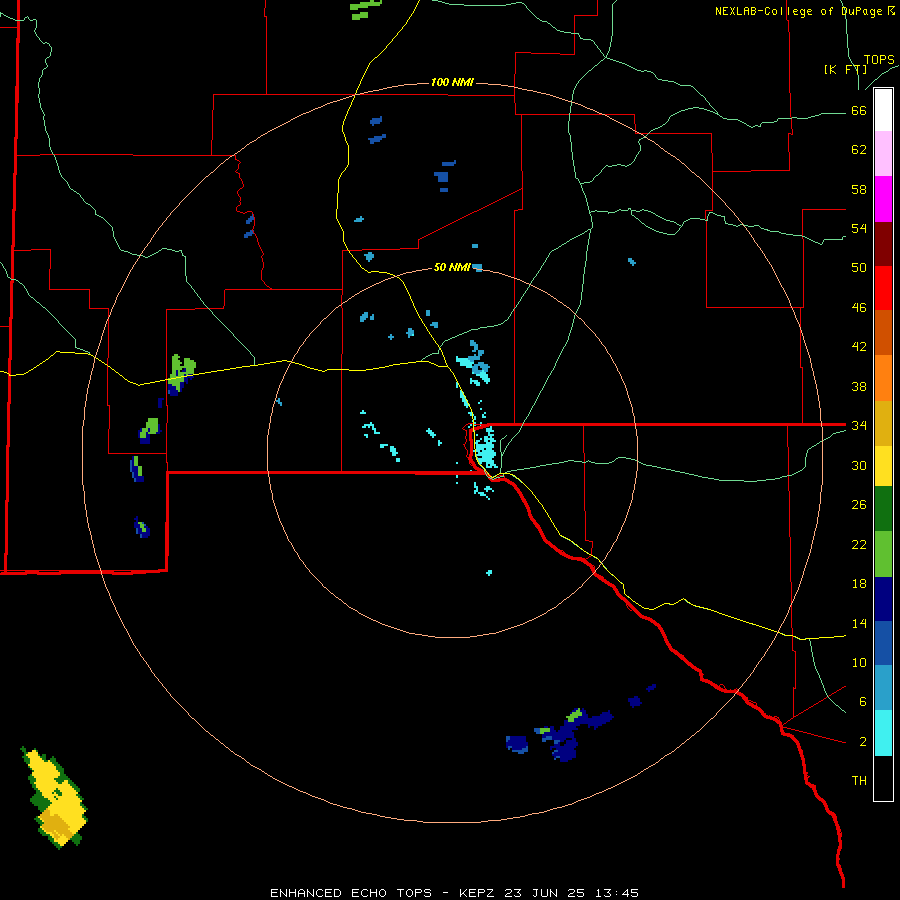Image resolution: width=900 pixels, height=900 pixels.
Task: Click the light pink legend swatch
Action: point(883,154)
